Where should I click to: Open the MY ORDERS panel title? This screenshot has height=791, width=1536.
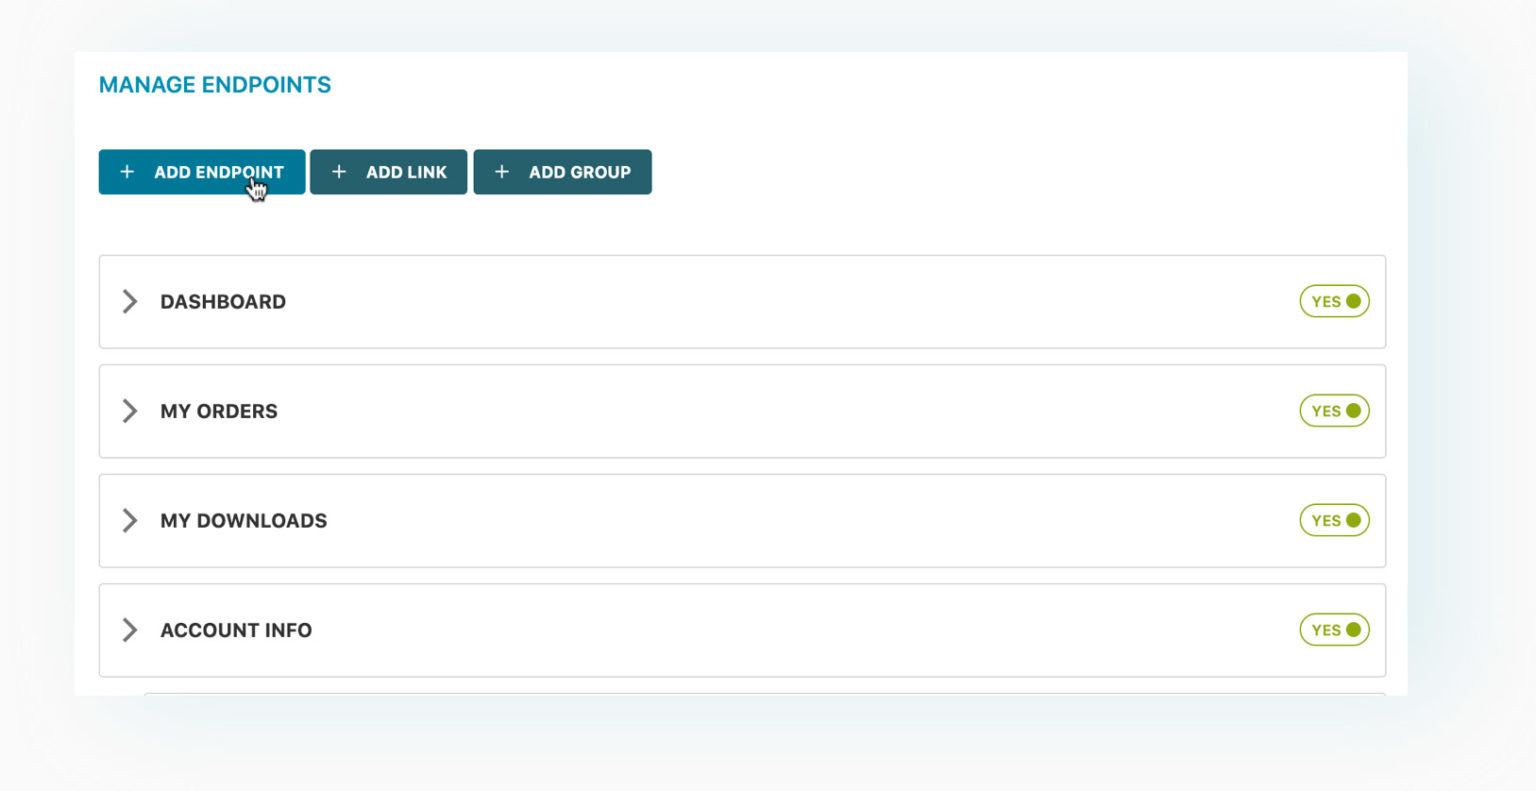tap(219, 410)
